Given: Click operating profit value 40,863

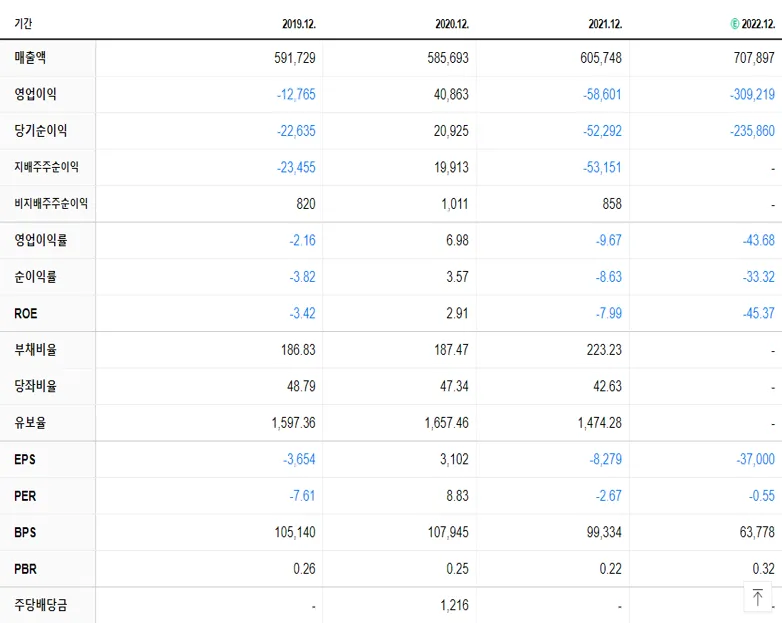Looking at the screenshot, I should [451, 94].
